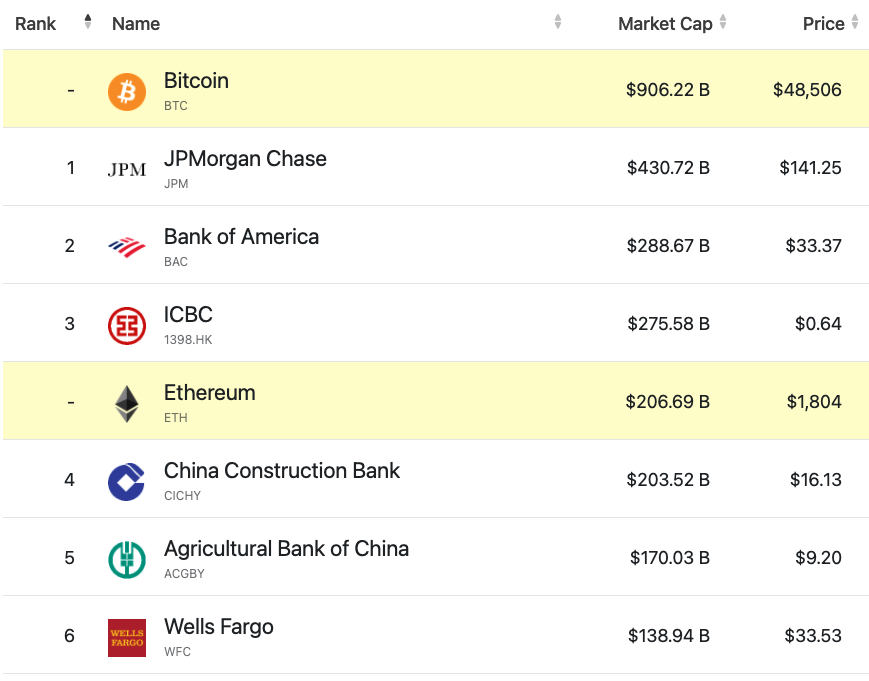Open the Bank of America name link

[x=241, y=237]
